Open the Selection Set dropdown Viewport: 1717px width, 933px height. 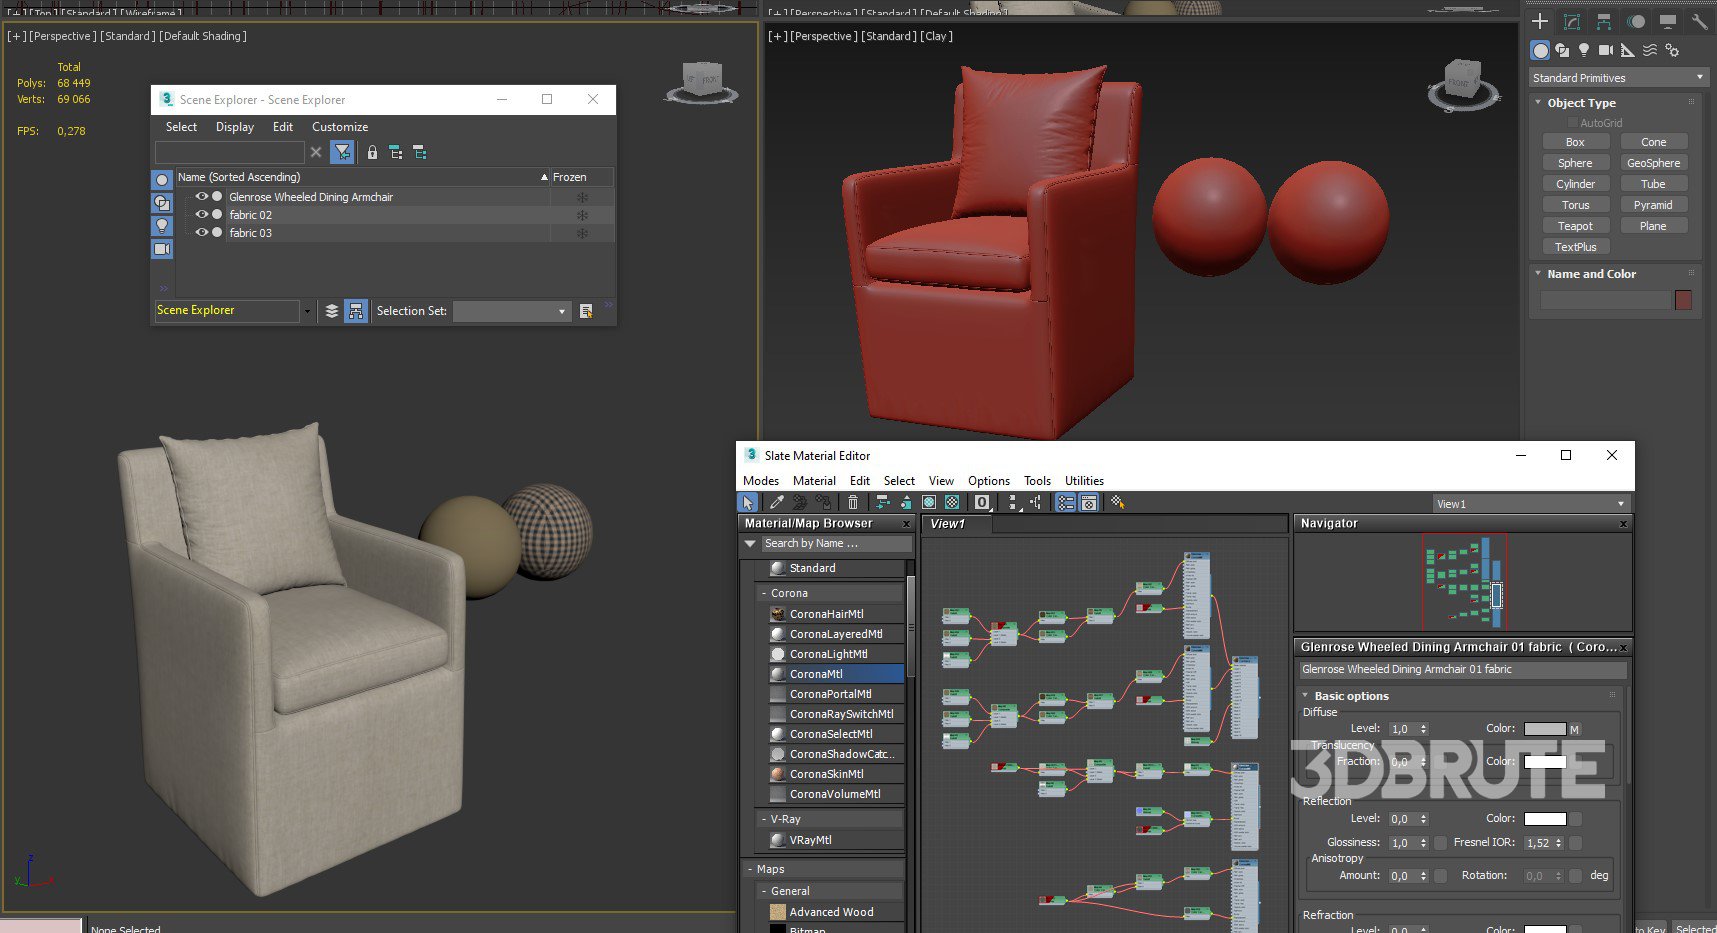click(511, 311)
